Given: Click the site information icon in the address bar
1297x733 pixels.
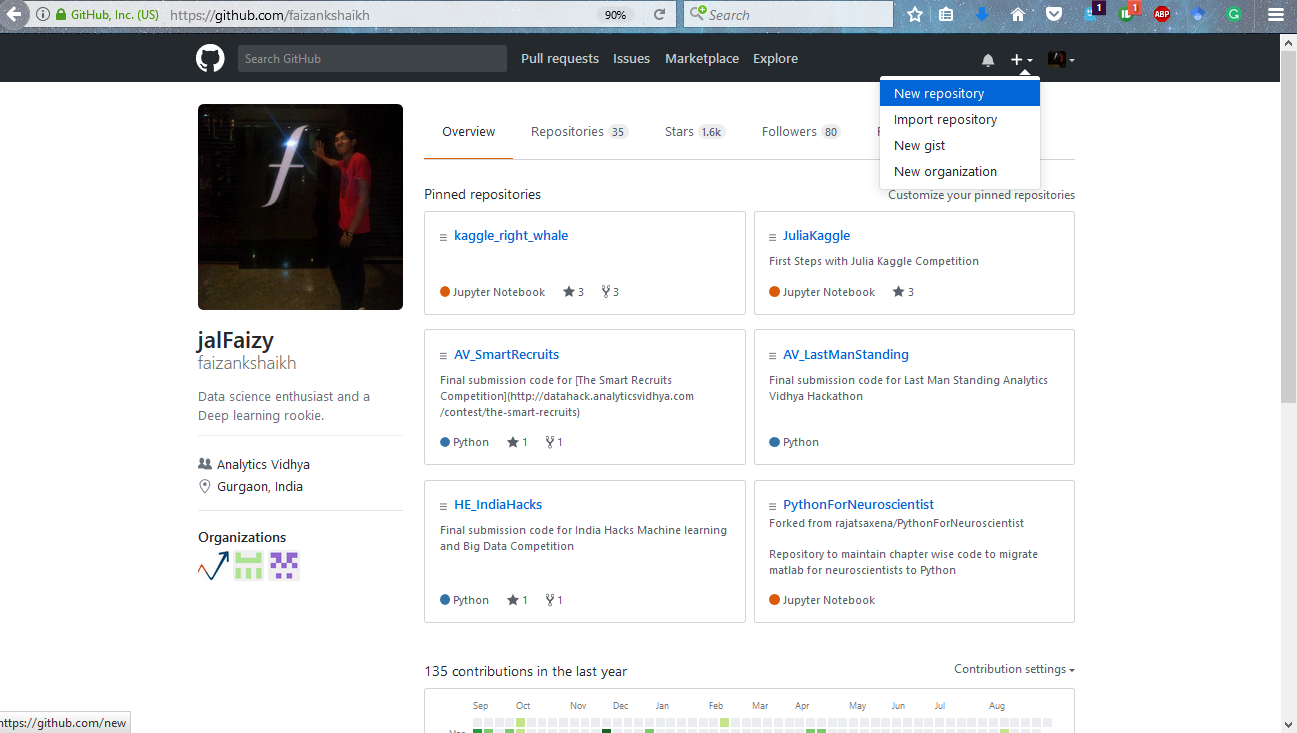Looking at the screenshot, I should coord(42,15).
